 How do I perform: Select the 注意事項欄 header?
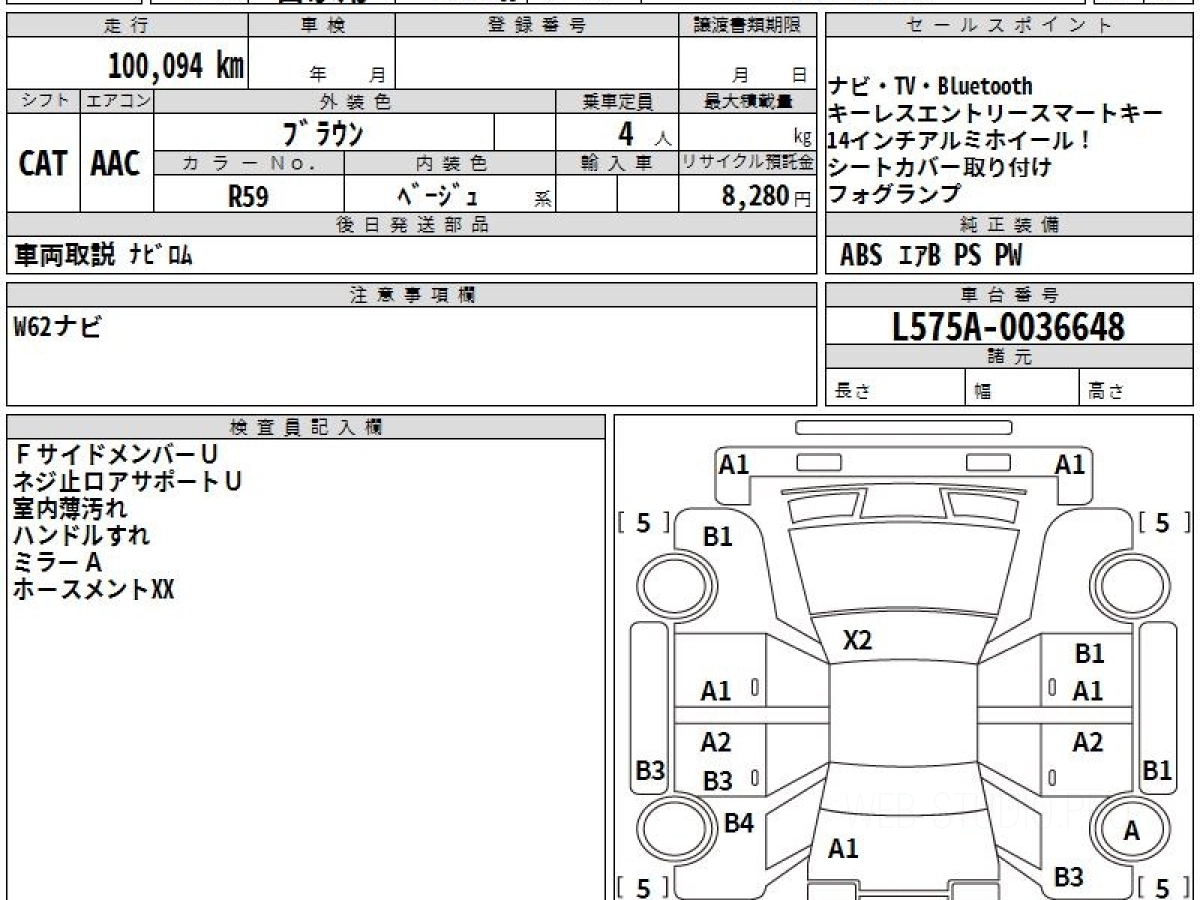pos(412,295)
